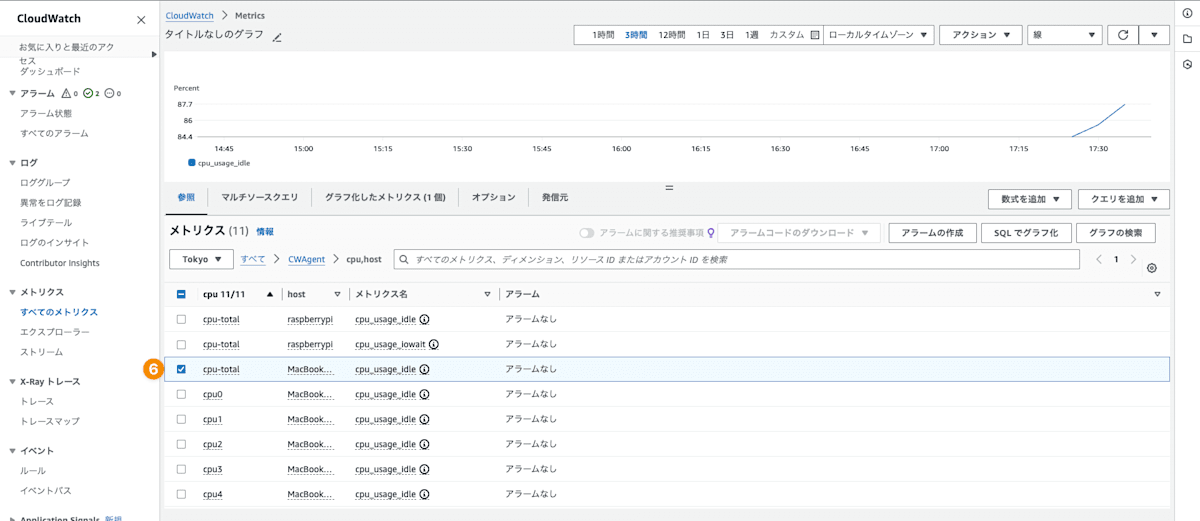Viewport: 1200px width, 521px height.
Task: Collapse the アラーム sidebar section
Action: (x=13, y=93)
